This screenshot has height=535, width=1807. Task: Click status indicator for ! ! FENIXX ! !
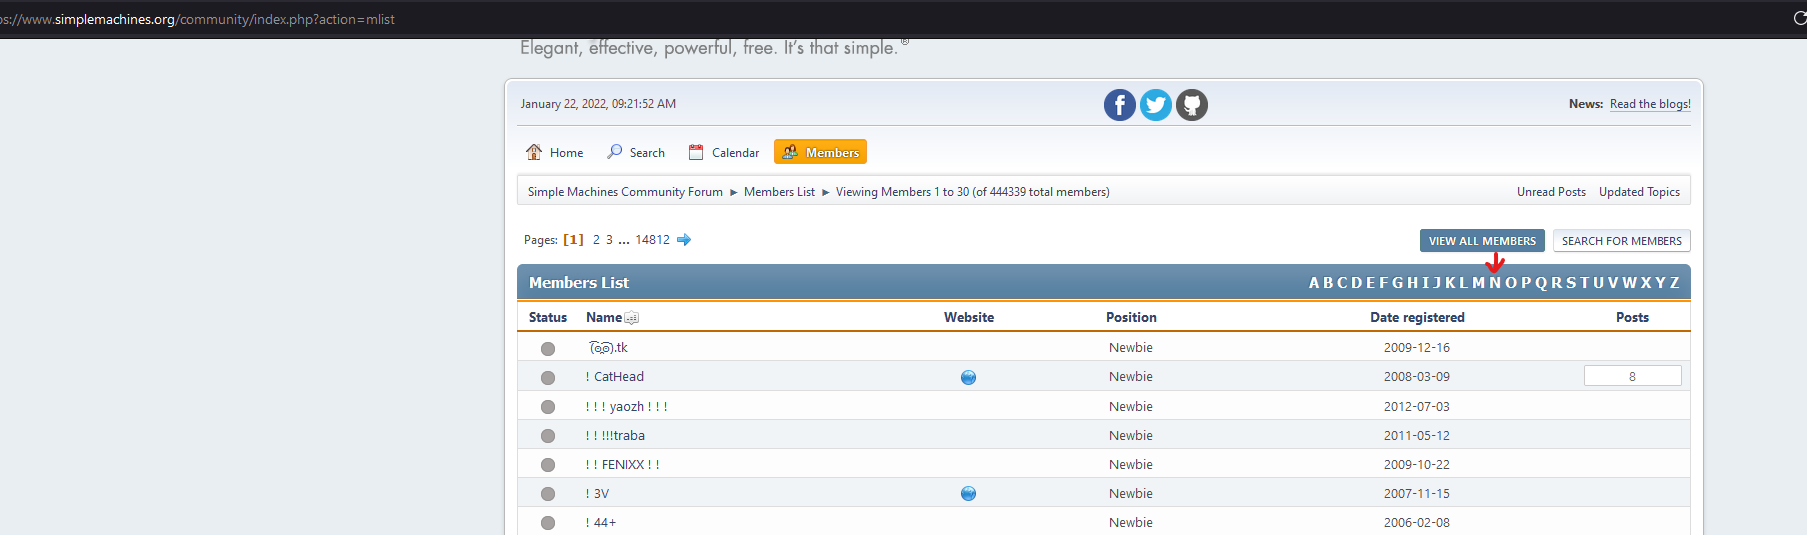[548, 465]
